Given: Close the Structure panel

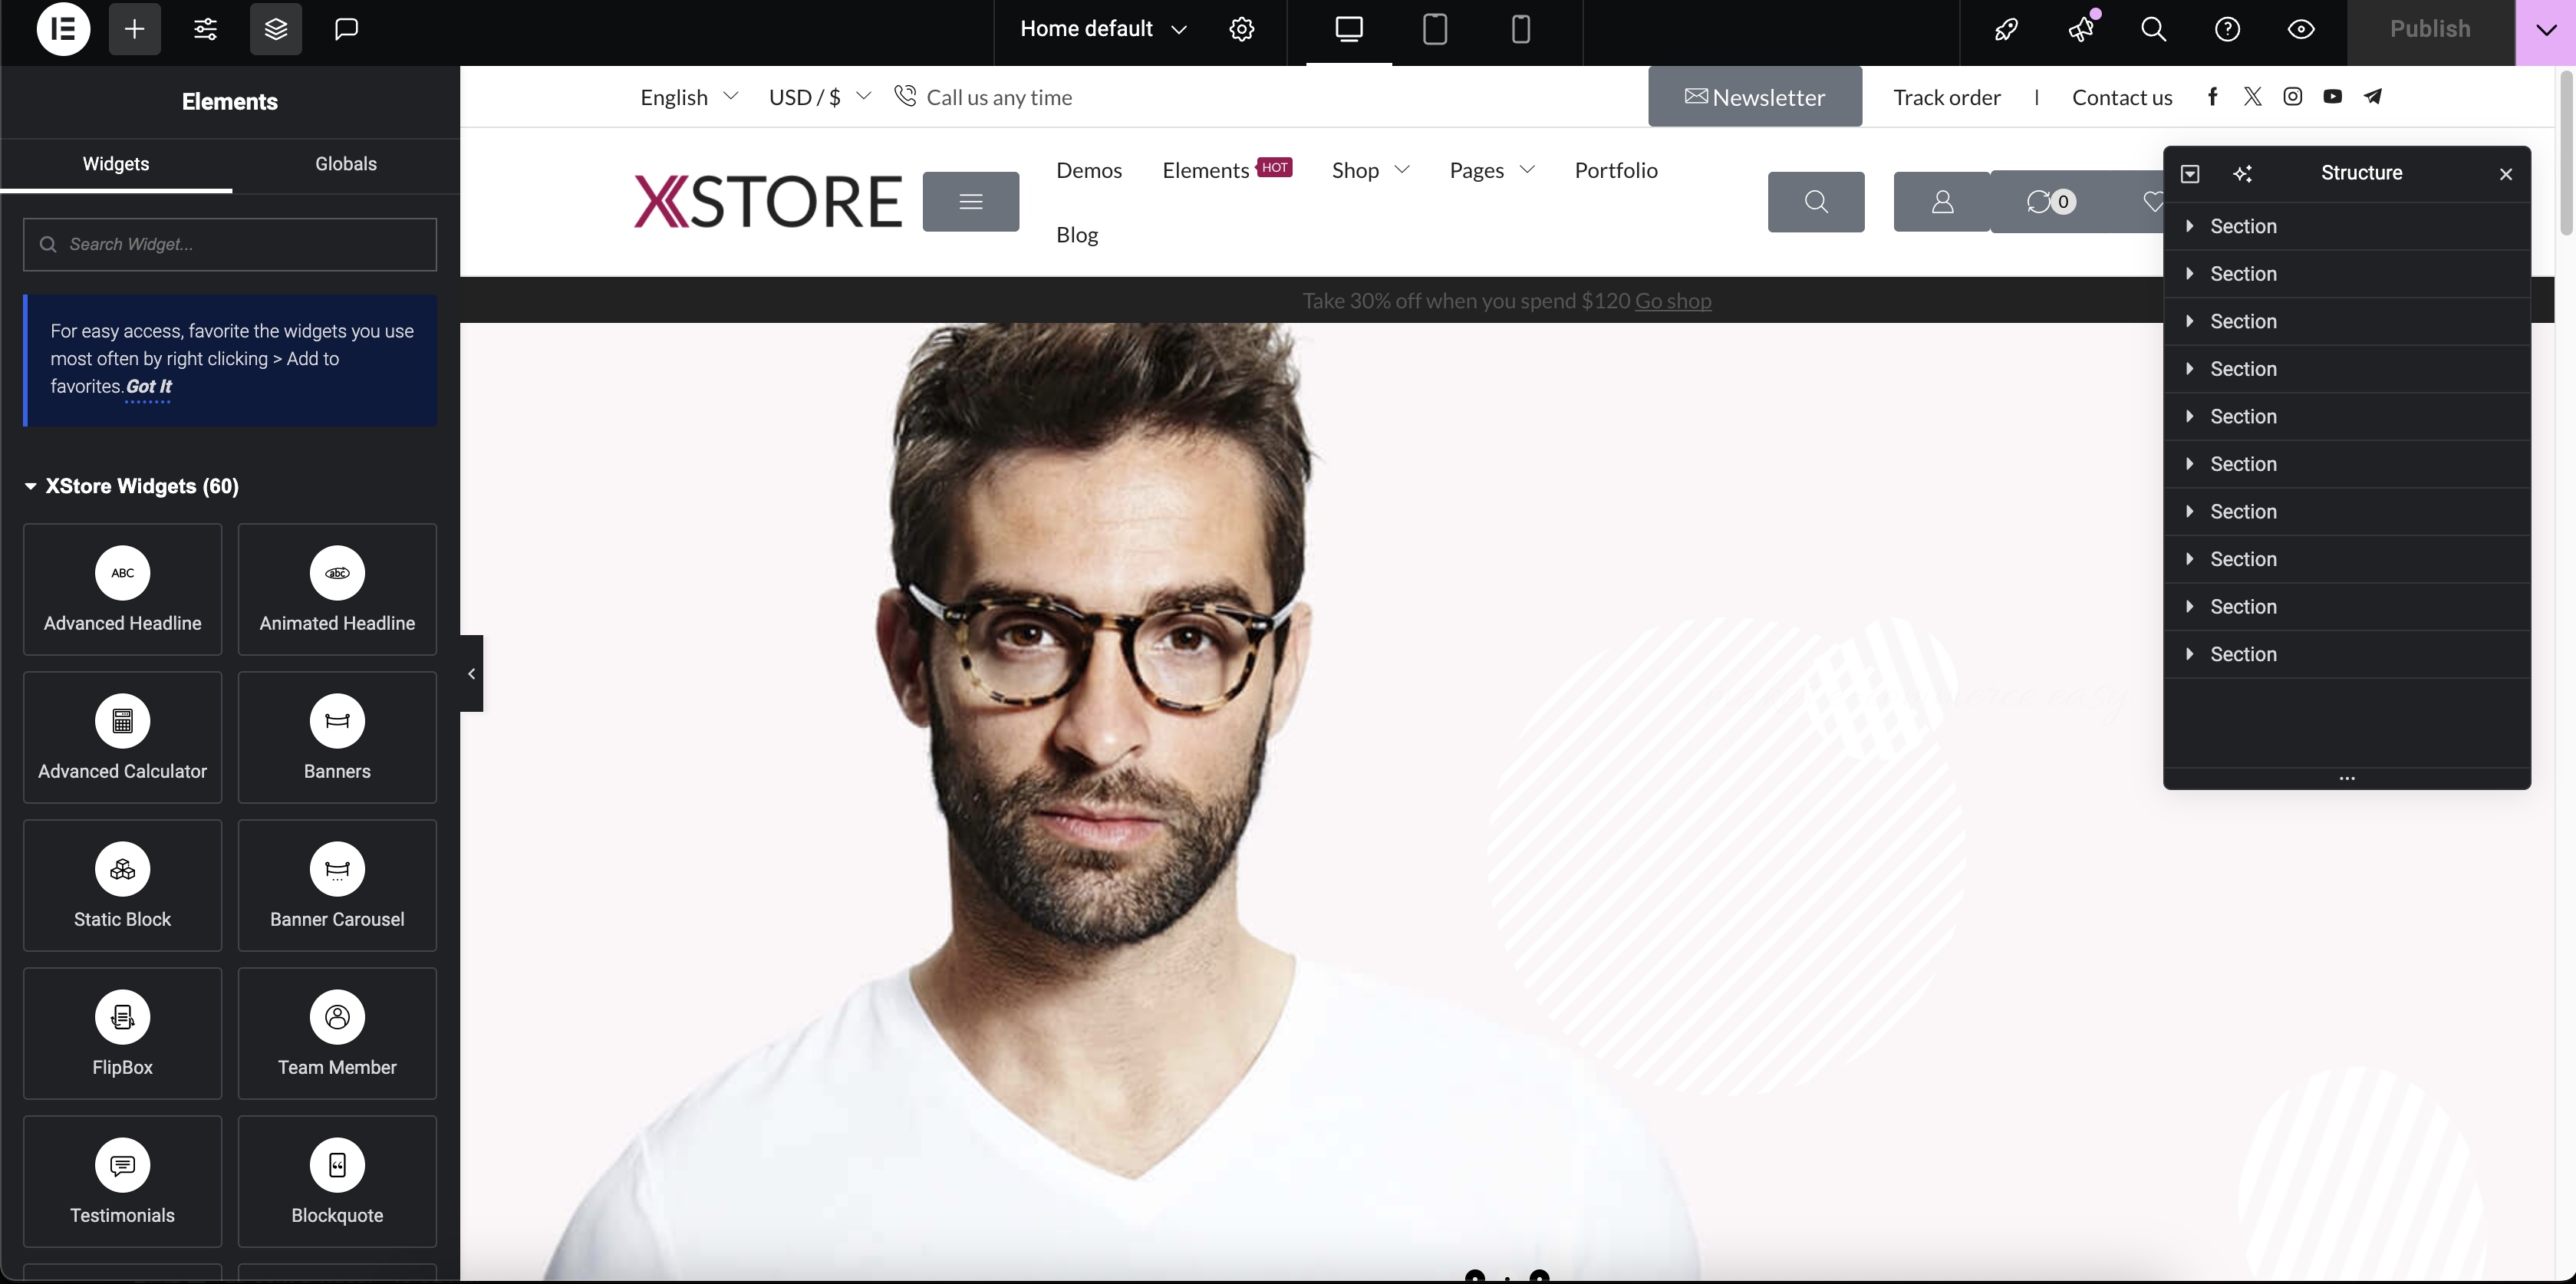Looking at the screenshot, I should coord(2505,174).
